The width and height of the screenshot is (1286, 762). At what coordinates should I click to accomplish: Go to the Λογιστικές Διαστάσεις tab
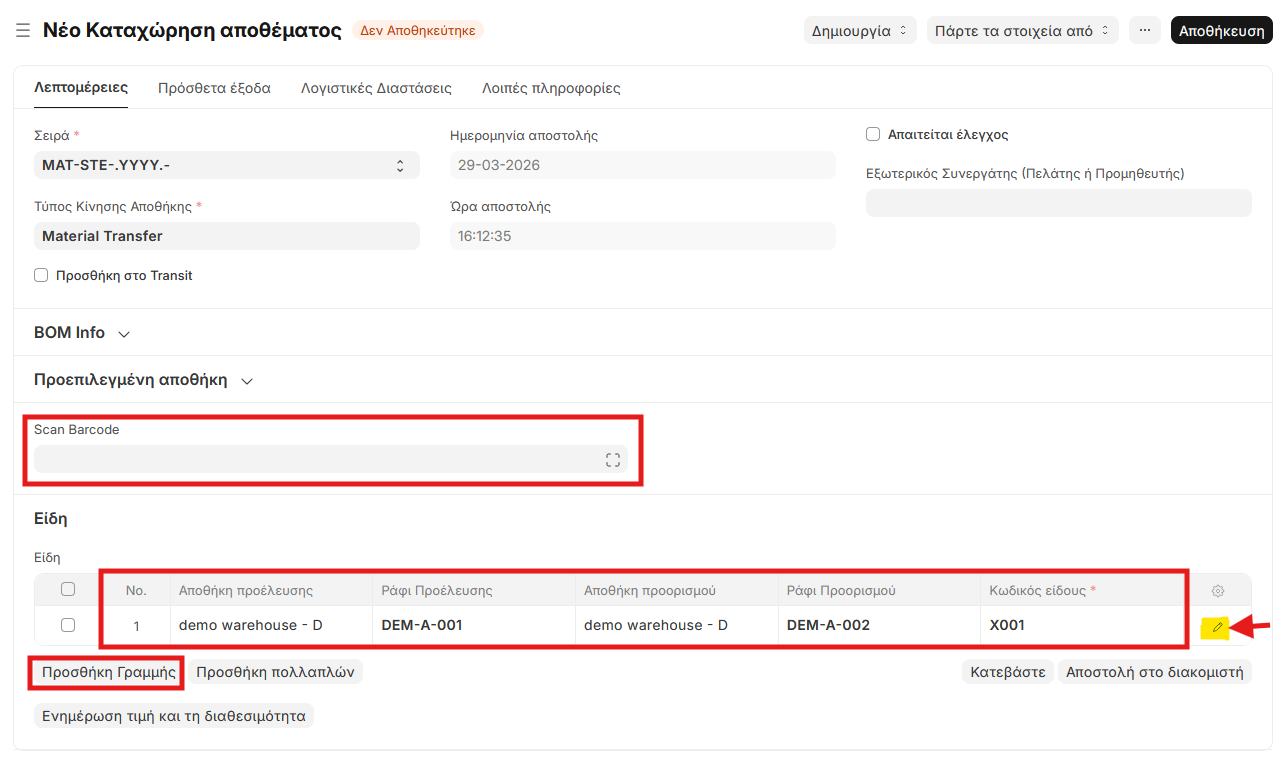376,88
